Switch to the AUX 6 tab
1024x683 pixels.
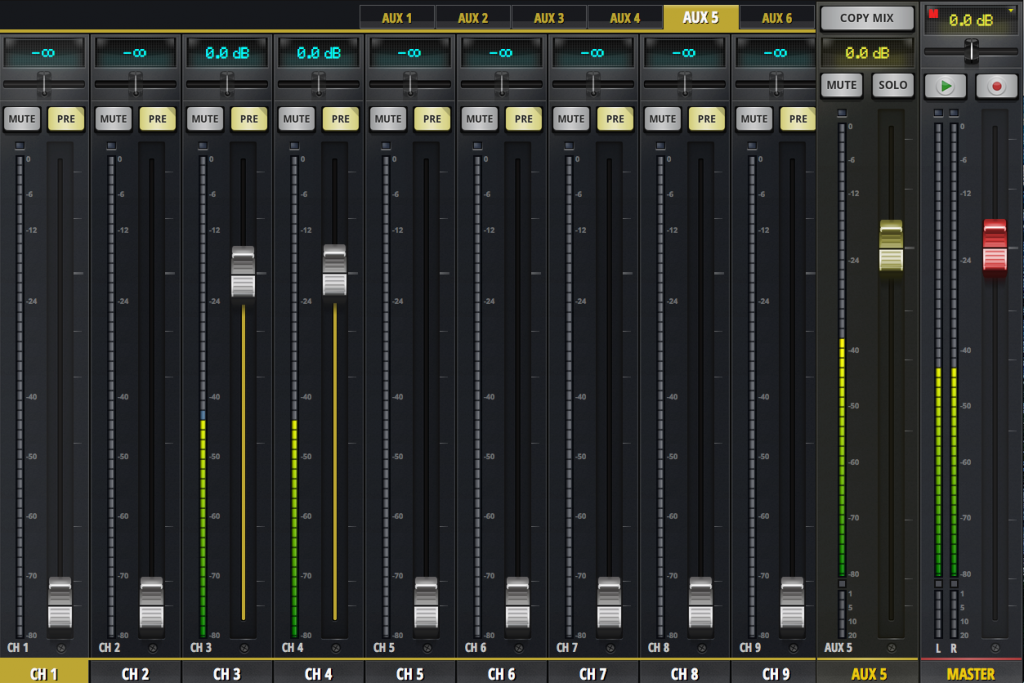(x=776, y=18)
